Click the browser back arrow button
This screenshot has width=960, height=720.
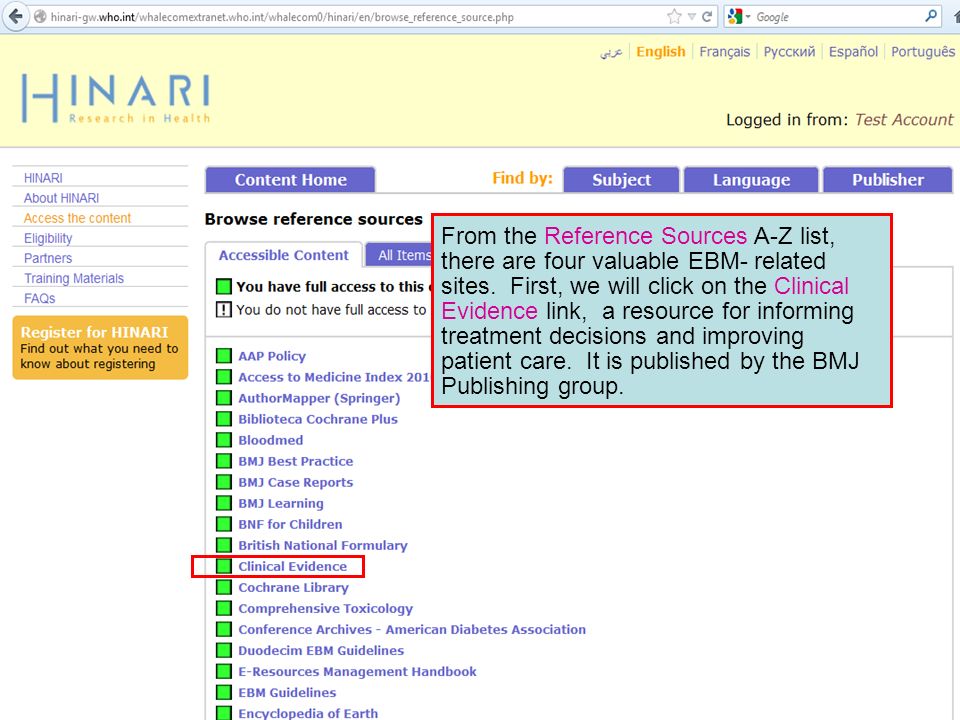pyautogui.click(x=15, y=16)
